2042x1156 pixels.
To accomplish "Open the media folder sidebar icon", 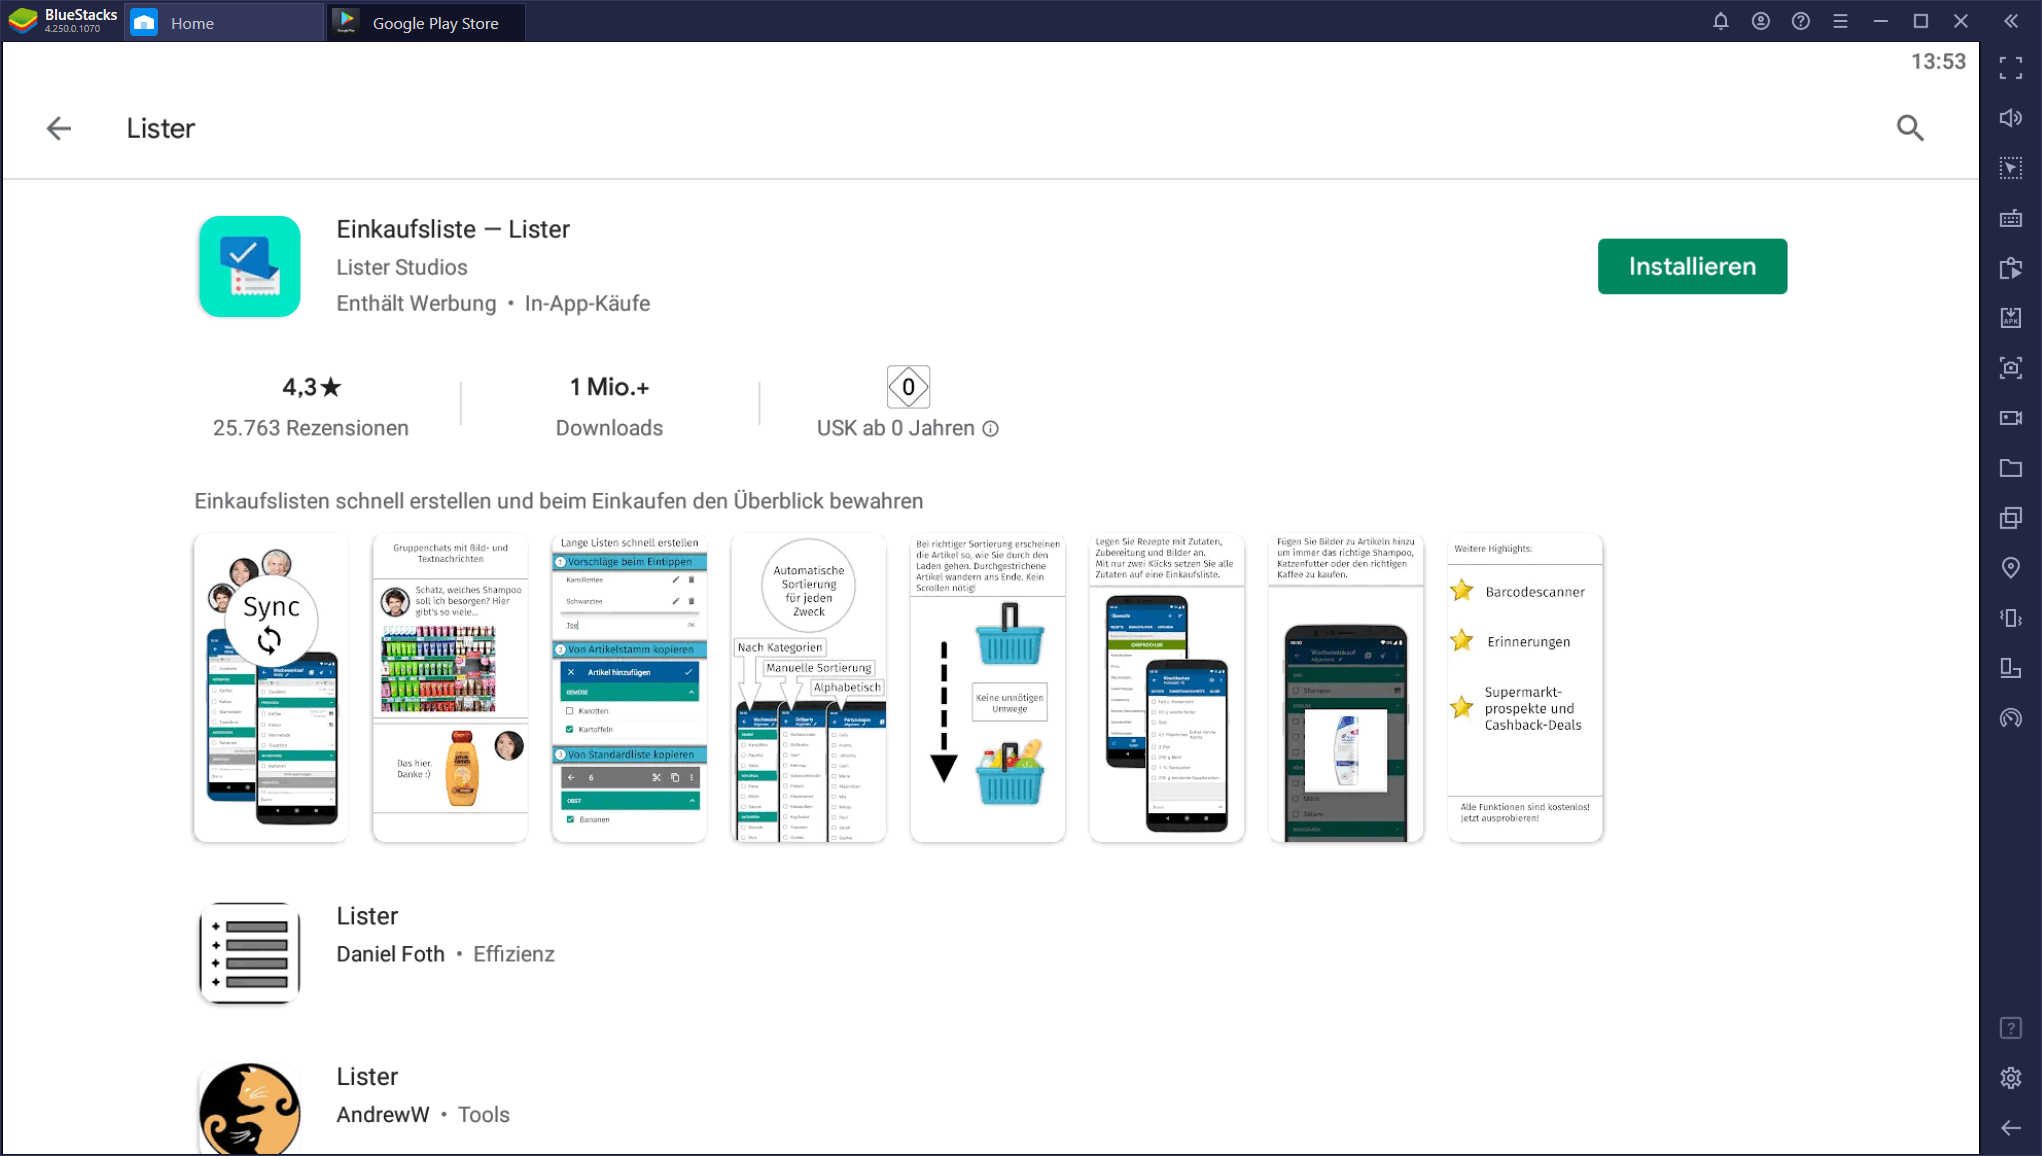I will [2011, 468].
